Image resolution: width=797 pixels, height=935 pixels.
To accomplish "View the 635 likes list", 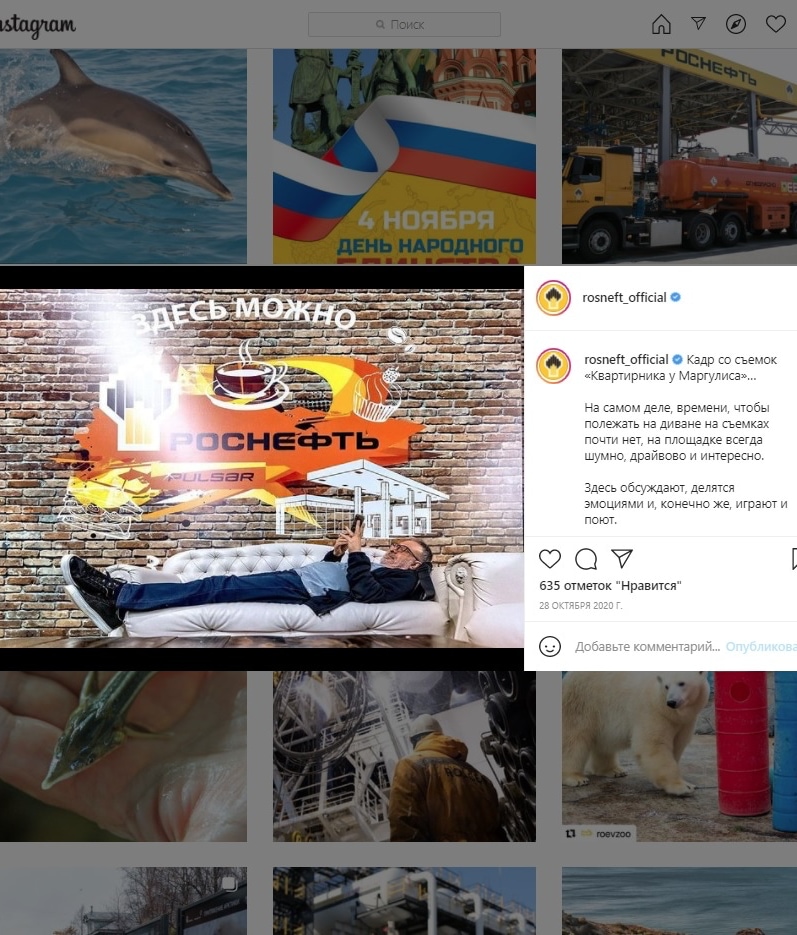I will click(x=610, y=586).
